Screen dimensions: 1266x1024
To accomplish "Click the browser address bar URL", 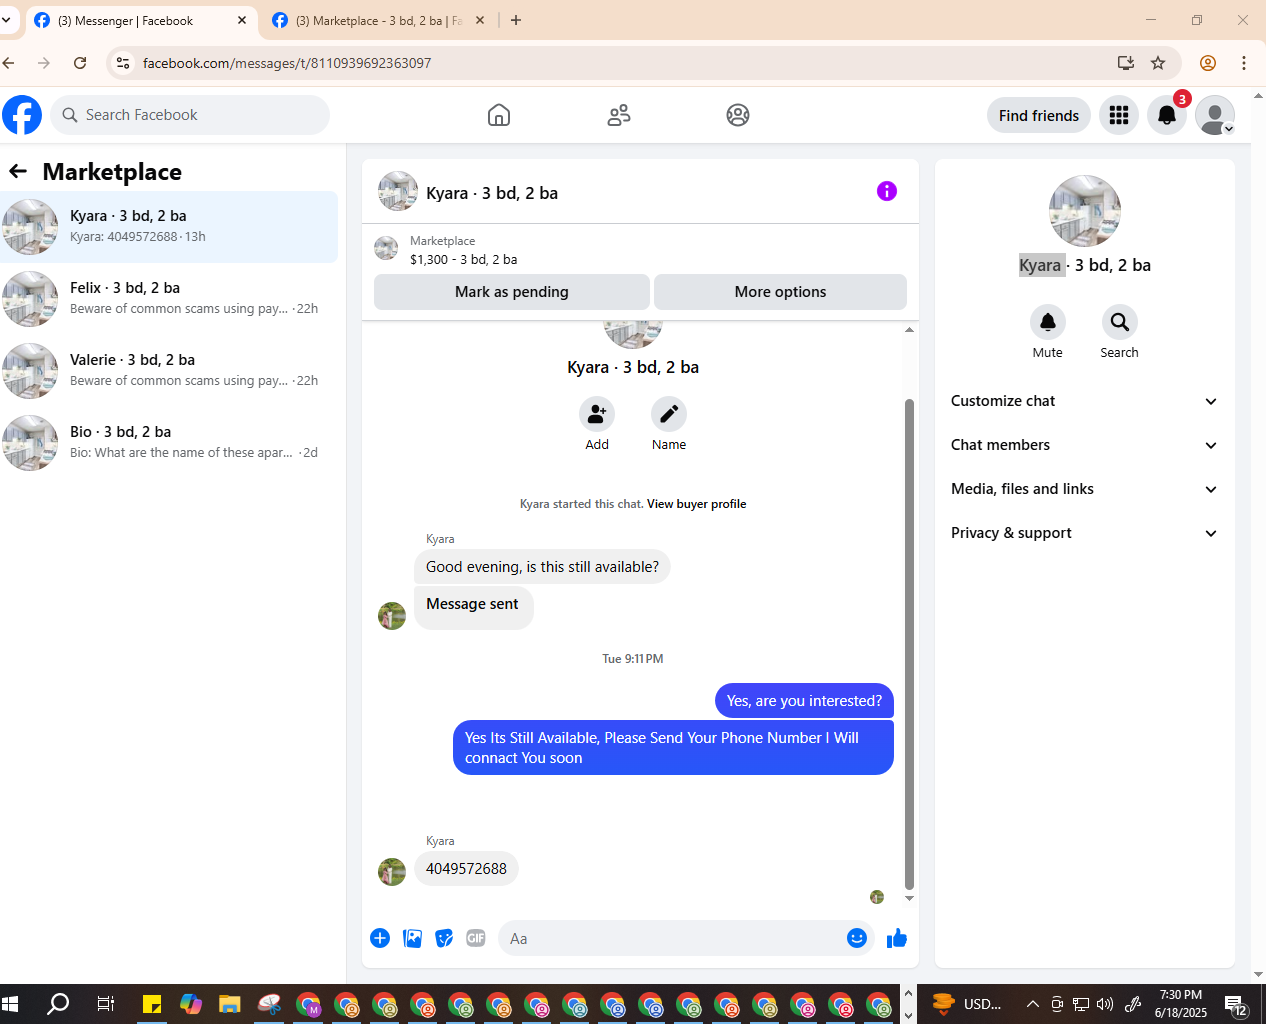I will pos(287,63).
